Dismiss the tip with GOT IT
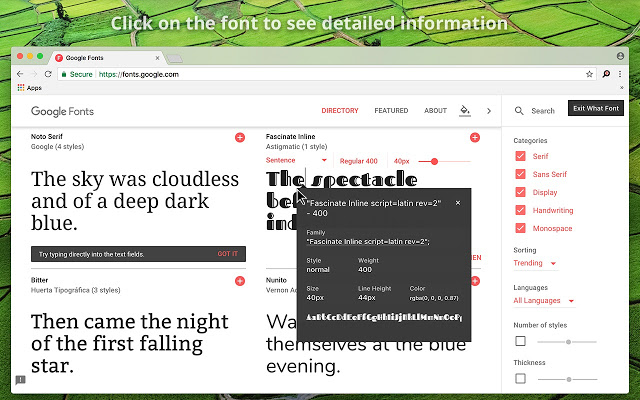This screenshot has width=640, height=400. [x=227, y=254]
